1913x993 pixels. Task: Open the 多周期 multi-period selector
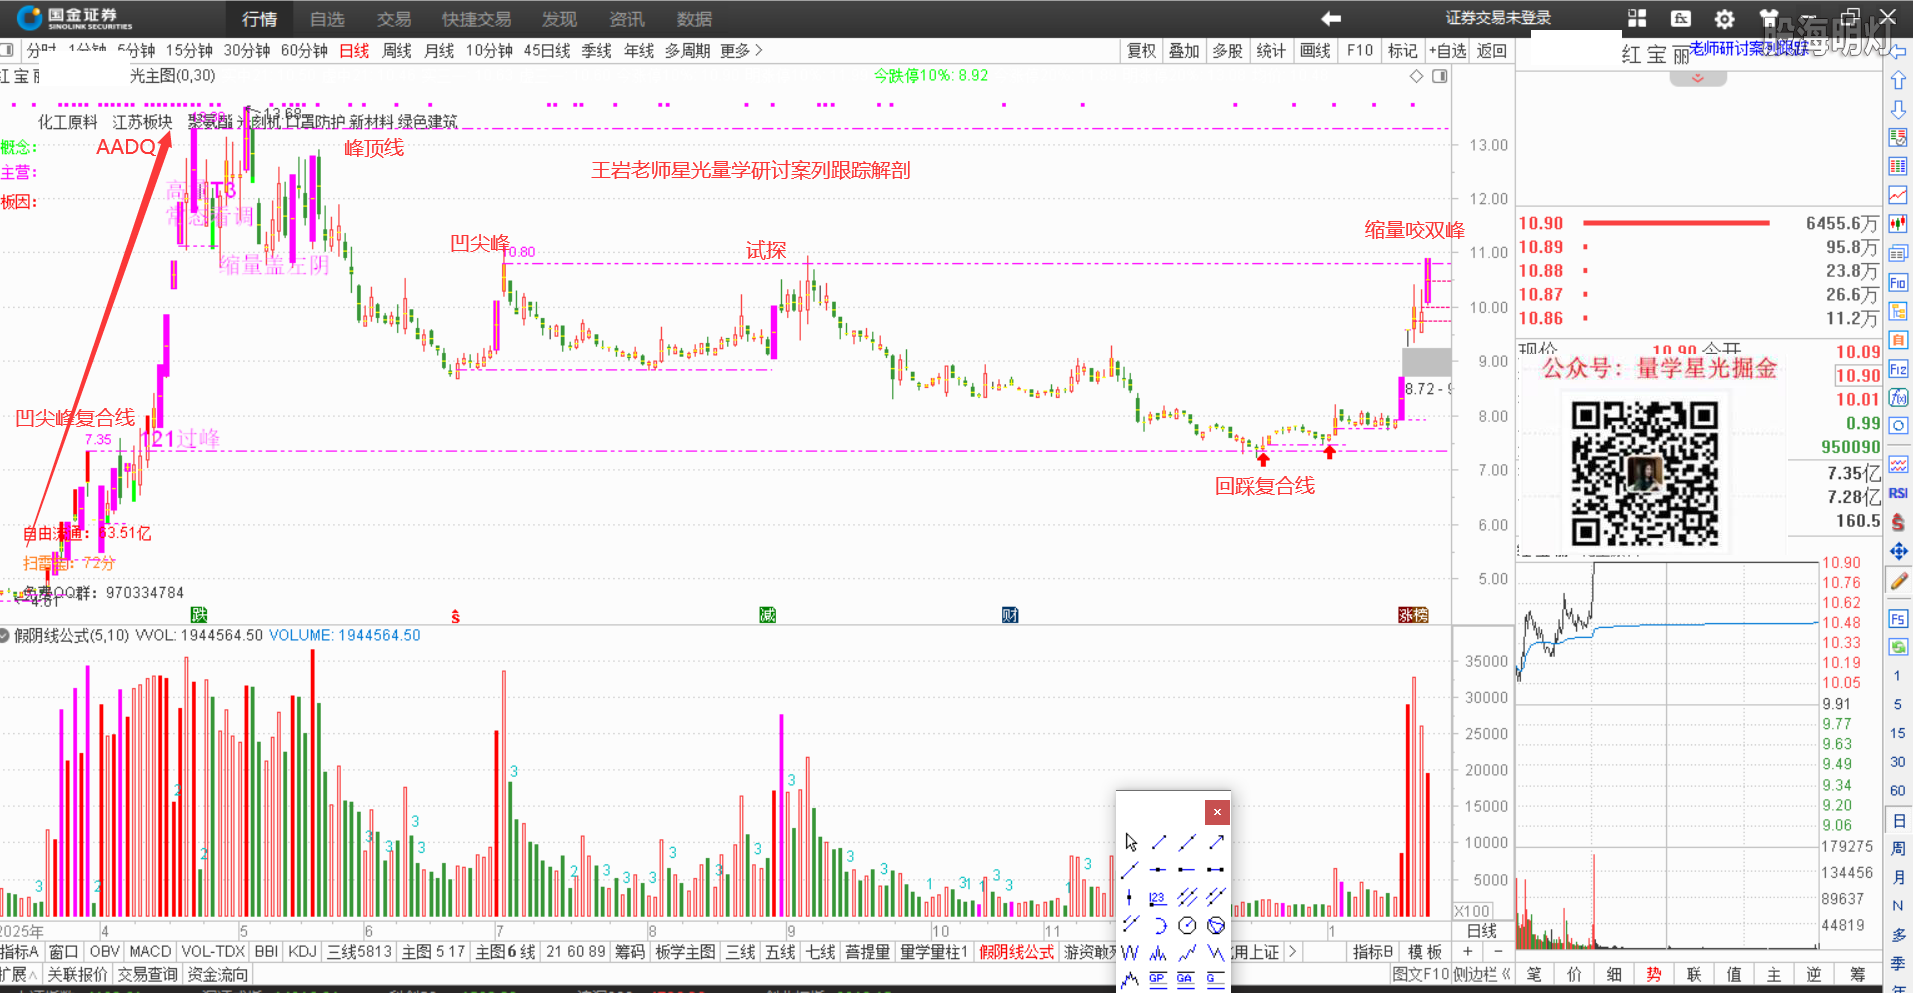pos(686,51)
